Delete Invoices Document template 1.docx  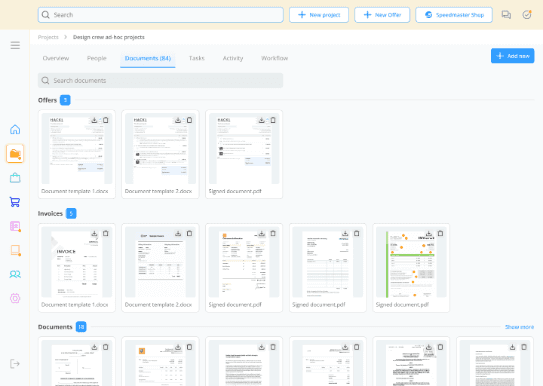pos(106,233)
